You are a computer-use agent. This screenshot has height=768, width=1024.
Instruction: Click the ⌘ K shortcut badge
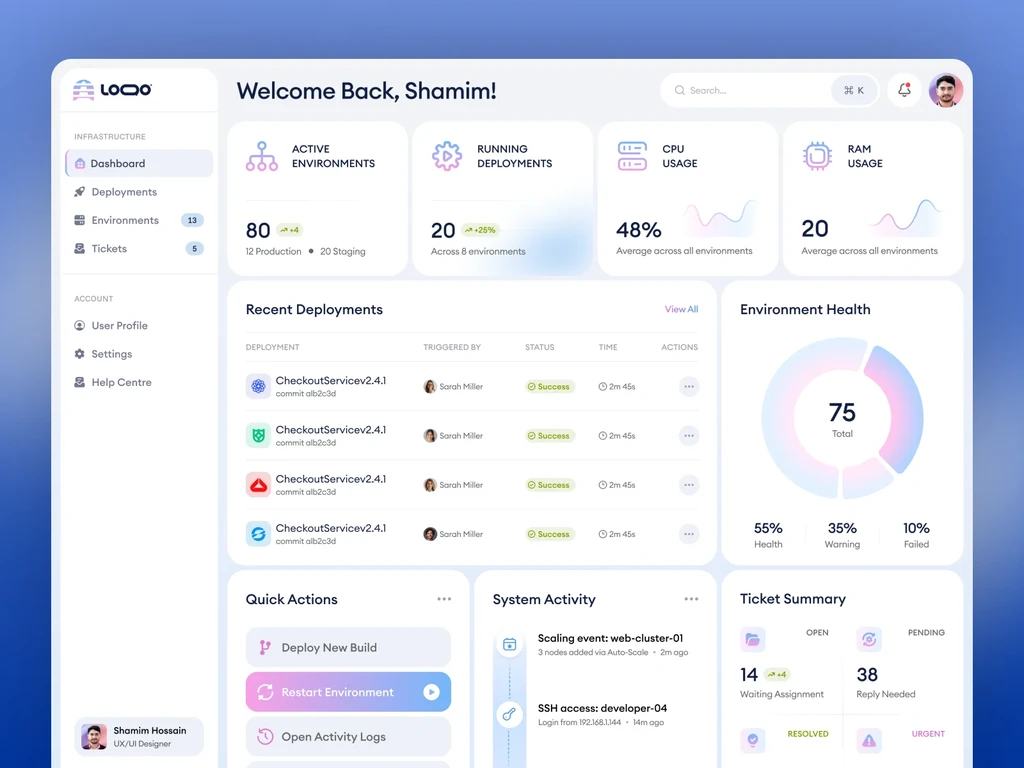[854, 90]
